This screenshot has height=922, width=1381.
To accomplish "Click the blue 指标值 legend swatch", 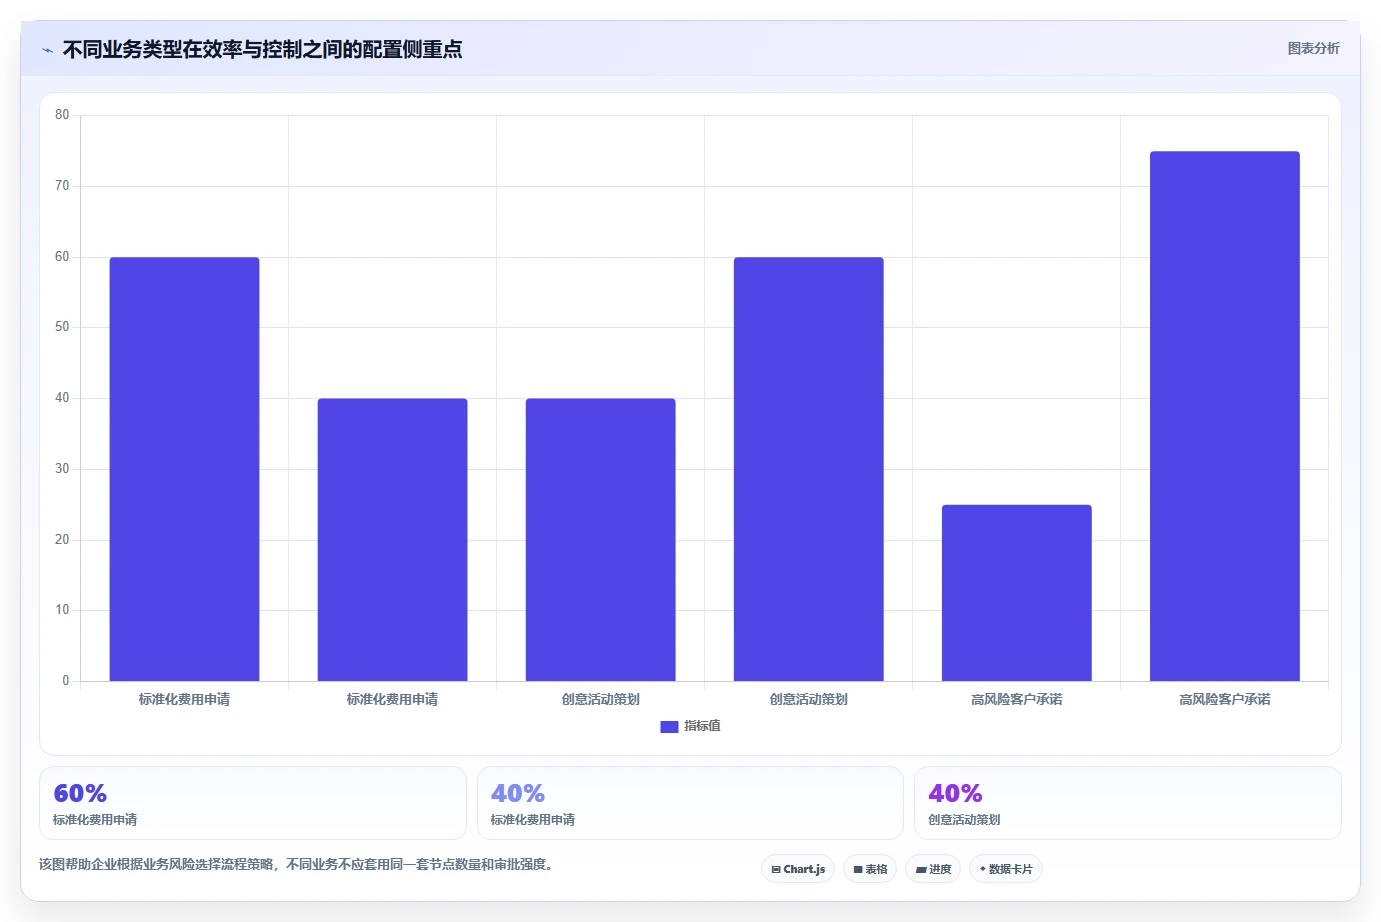I will [x=669, y=727].
